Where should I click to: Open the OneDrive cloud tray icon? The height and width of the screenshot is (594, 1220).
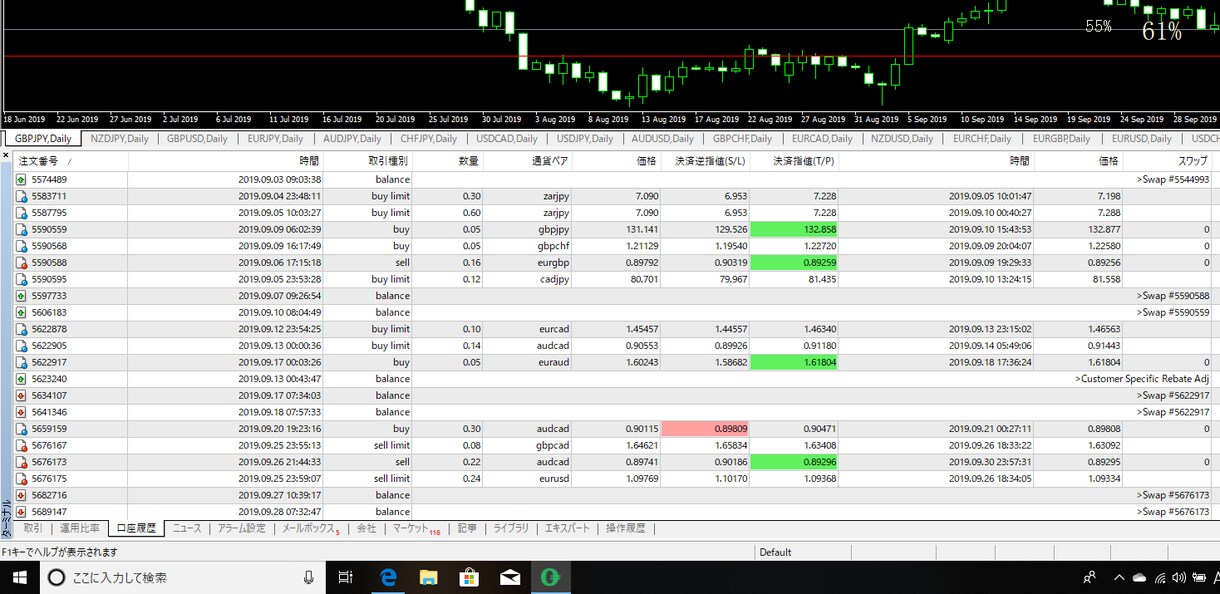(1139, 577)
